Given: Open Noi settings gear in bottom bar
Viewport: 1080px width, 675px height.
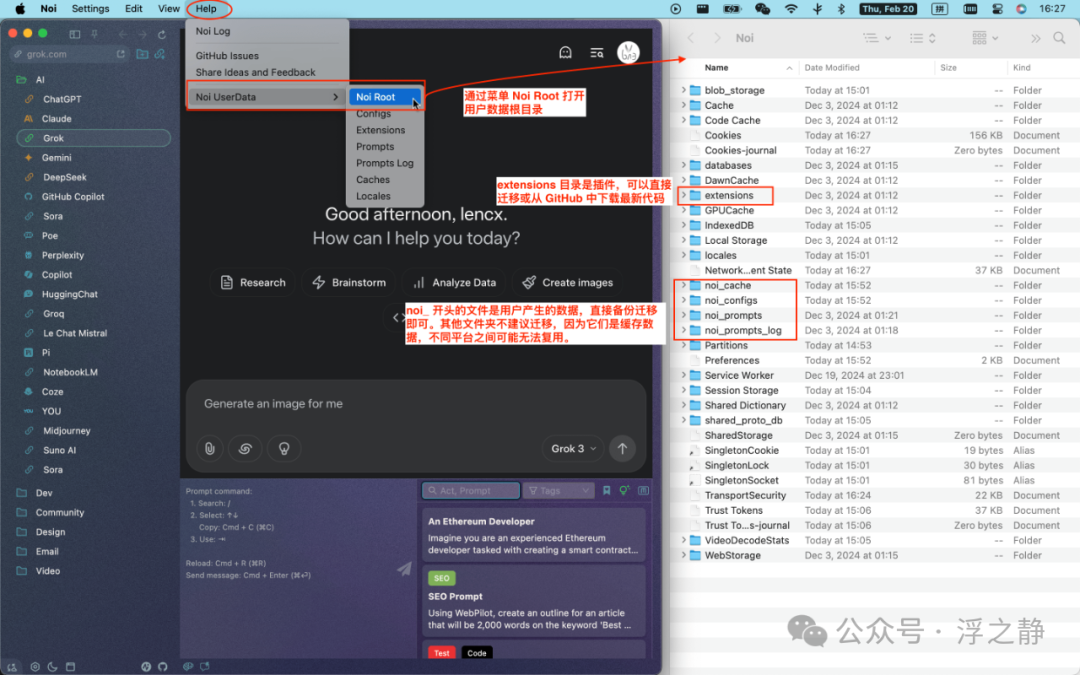Looking at the screenshot, I should coord(34,667).
